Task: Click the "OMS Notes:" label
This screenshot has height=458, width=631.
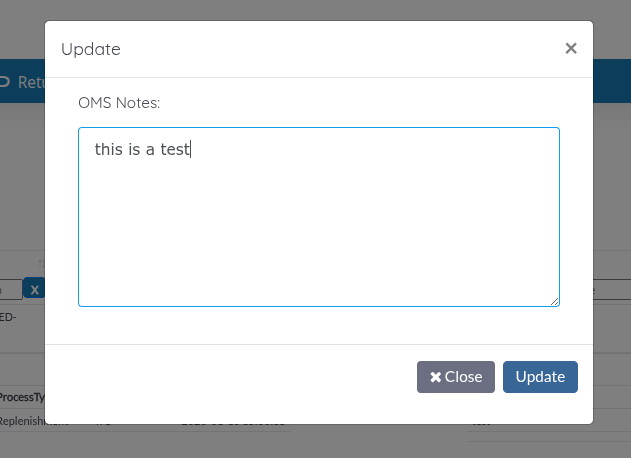Action: [119, 102]
